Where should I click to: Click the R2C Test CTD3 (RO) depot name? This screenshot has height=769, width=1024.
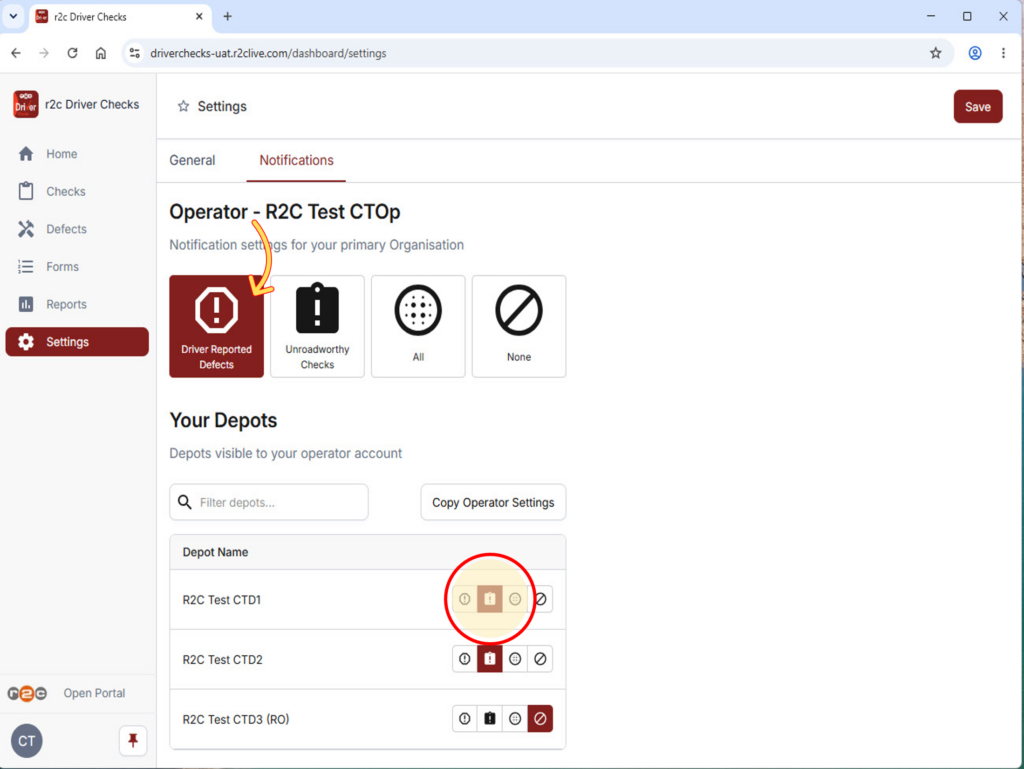[x=236, y=719]
